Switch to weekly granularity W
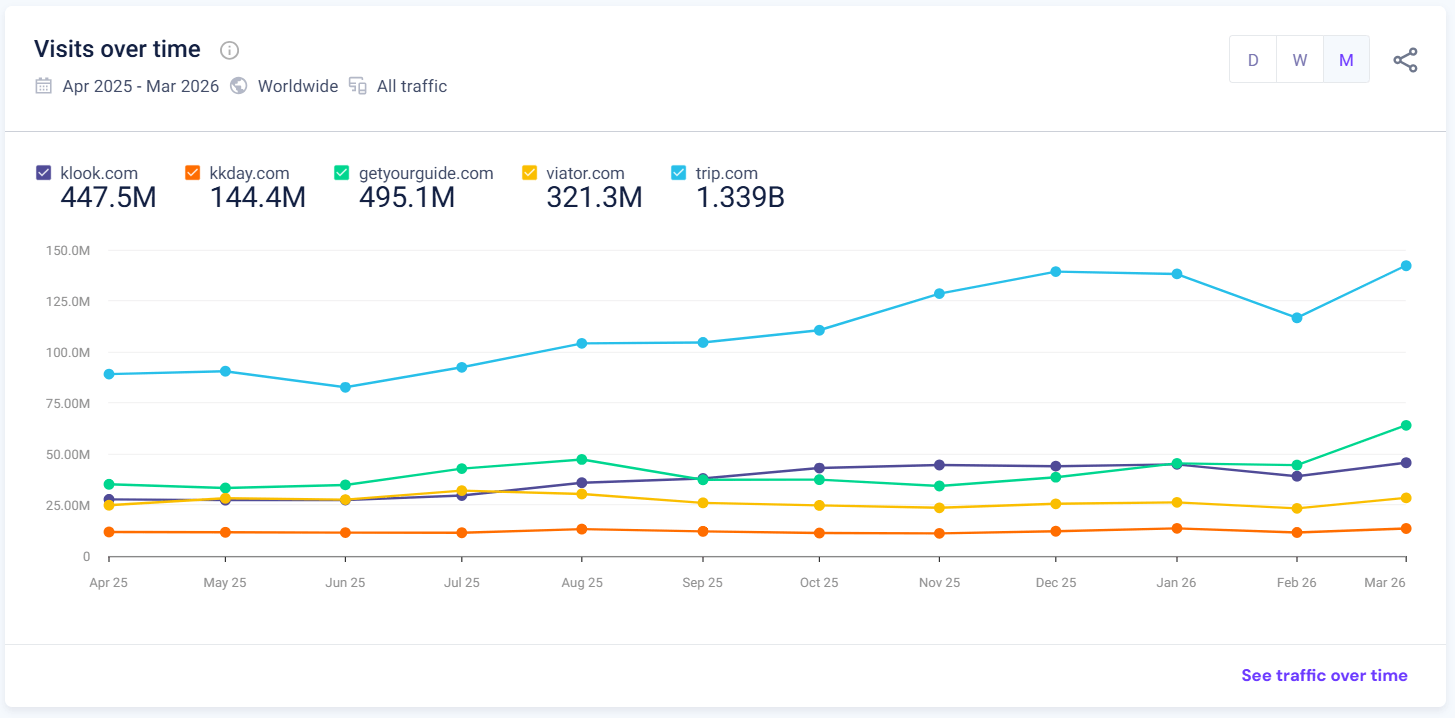The width and height of the screenshot is (1455, 718). [1300, 60]
